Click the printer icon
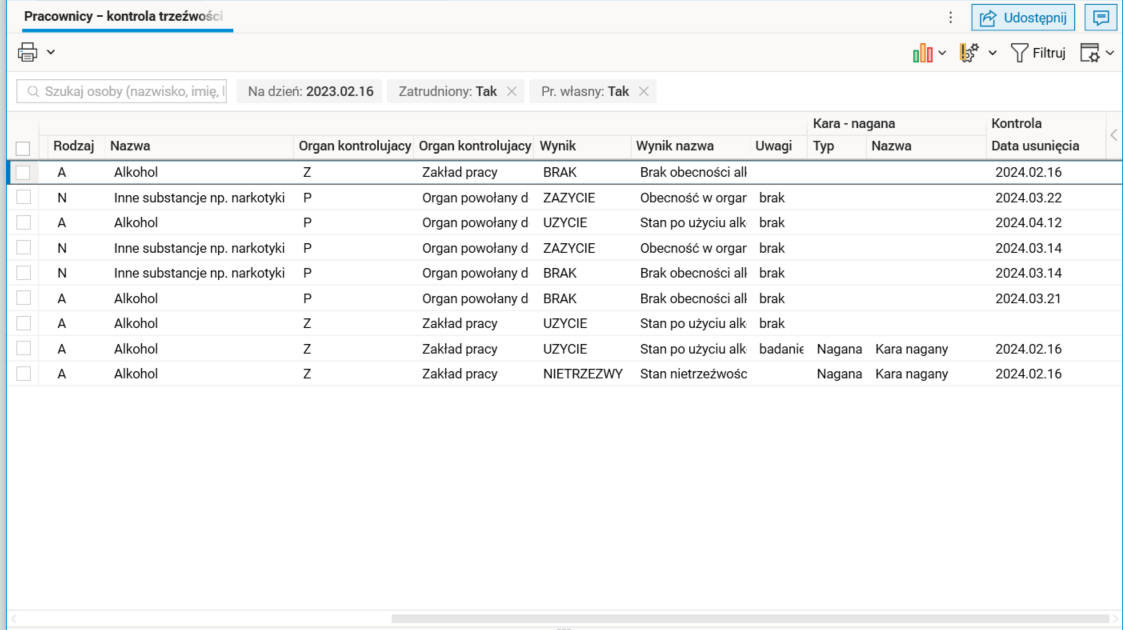The width and height of the screenshot is (1123, 630). (x=27, y=52)
